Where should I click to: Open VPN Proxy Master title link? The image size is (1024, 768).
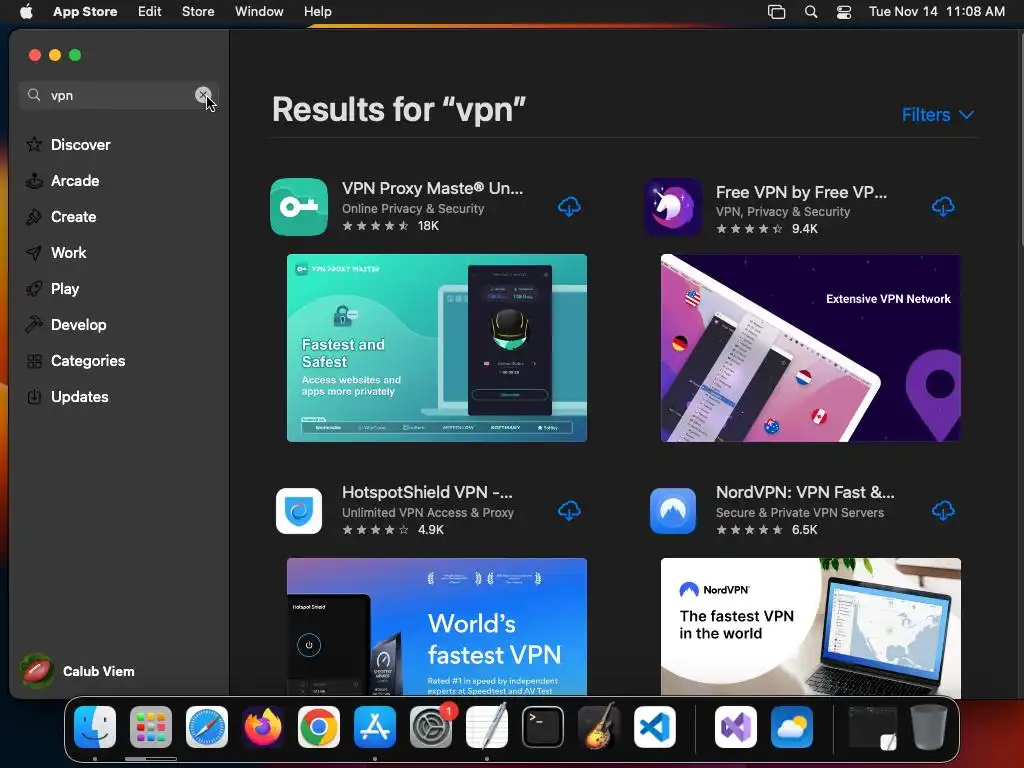(432, 189)
